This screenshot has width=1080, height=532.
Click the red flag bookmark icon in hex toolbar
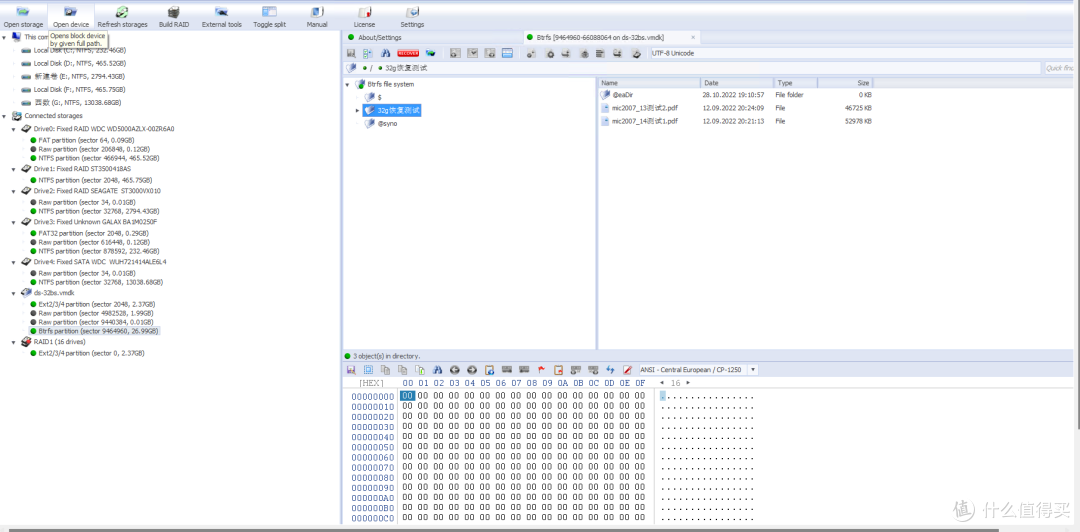(x=541, y=370)
